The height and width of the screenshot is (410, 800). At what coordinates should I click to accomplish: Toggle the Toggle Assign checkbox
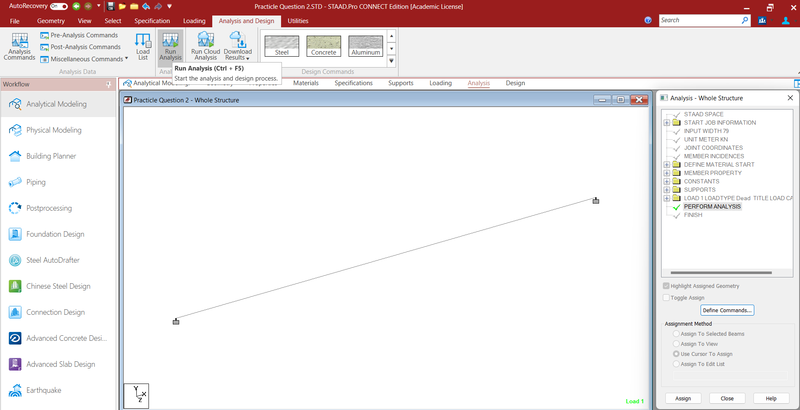[666, 298]
